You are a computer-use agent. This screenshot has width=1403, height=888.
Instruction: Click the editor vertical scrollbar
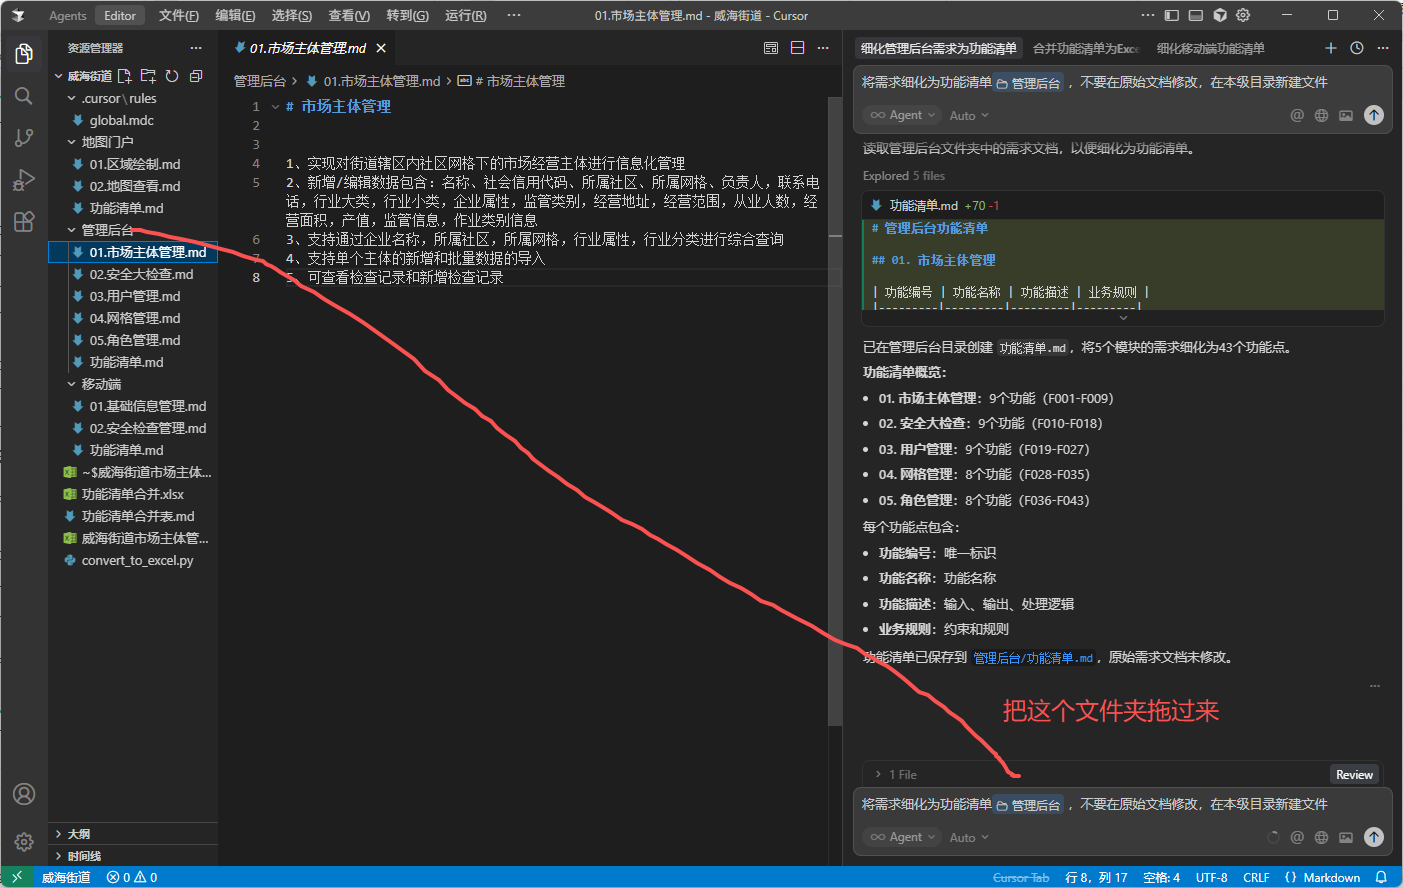pyautogui.click(x=835, y=400)
